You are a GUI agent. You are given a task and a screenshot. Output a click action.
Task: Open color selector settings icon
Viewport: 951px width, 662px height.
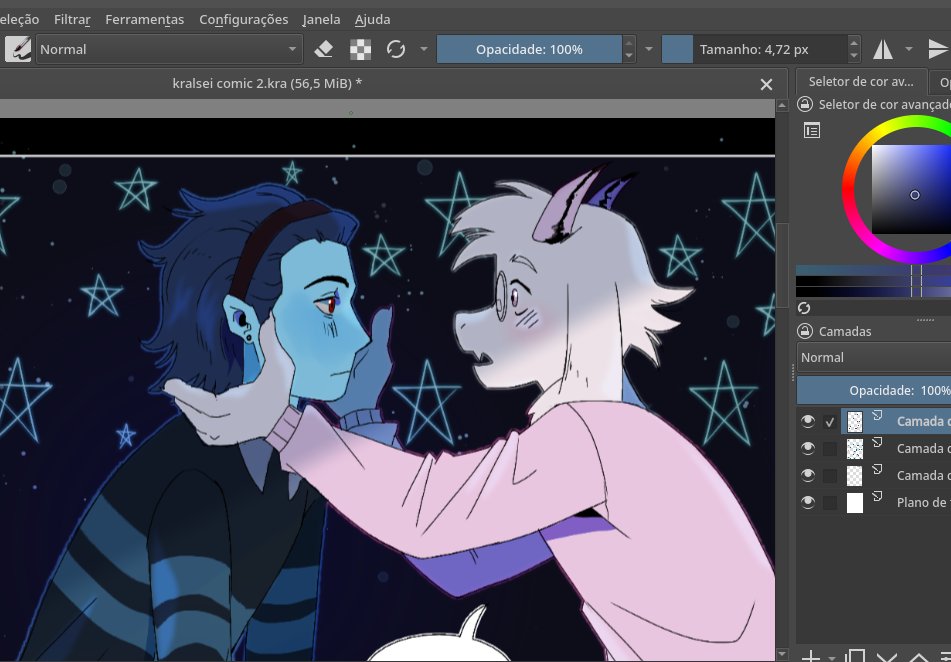coord(812,130)
